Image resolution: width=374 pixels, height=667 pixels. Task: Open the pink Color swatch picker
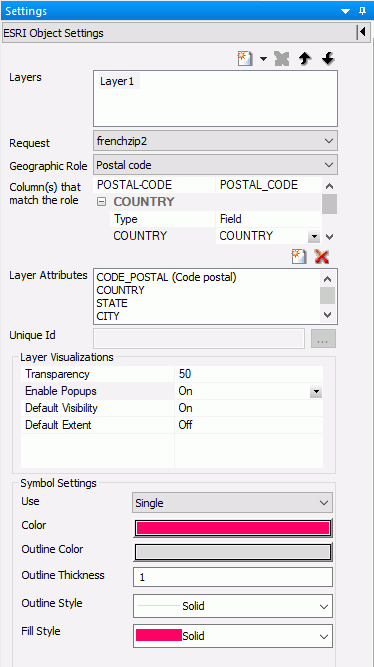[x=233, y=528]
